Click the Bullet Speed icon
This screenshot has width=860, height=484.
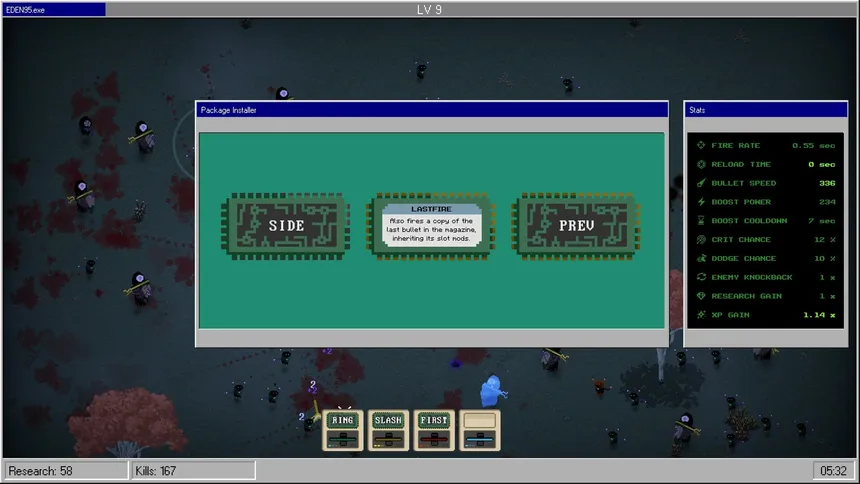(x=701, y=183)
